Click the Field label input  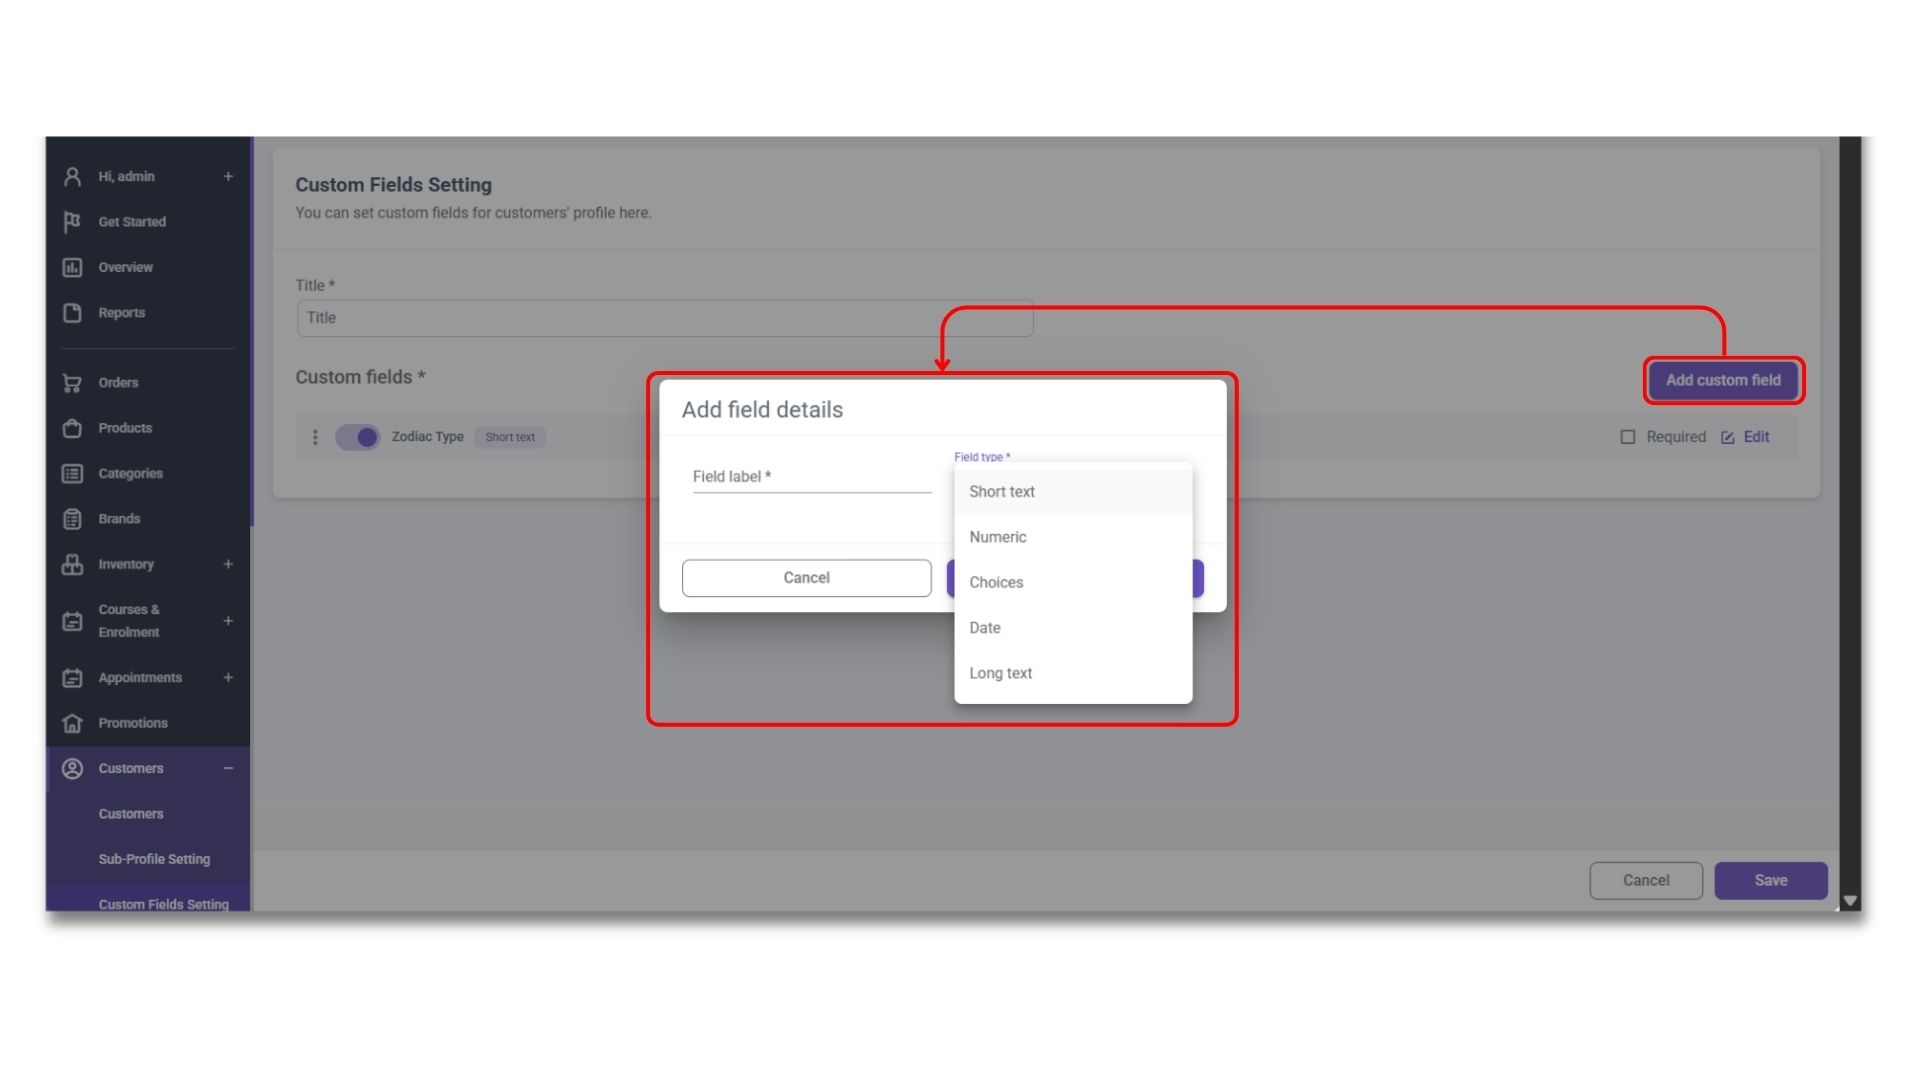(x=811, y=477)
